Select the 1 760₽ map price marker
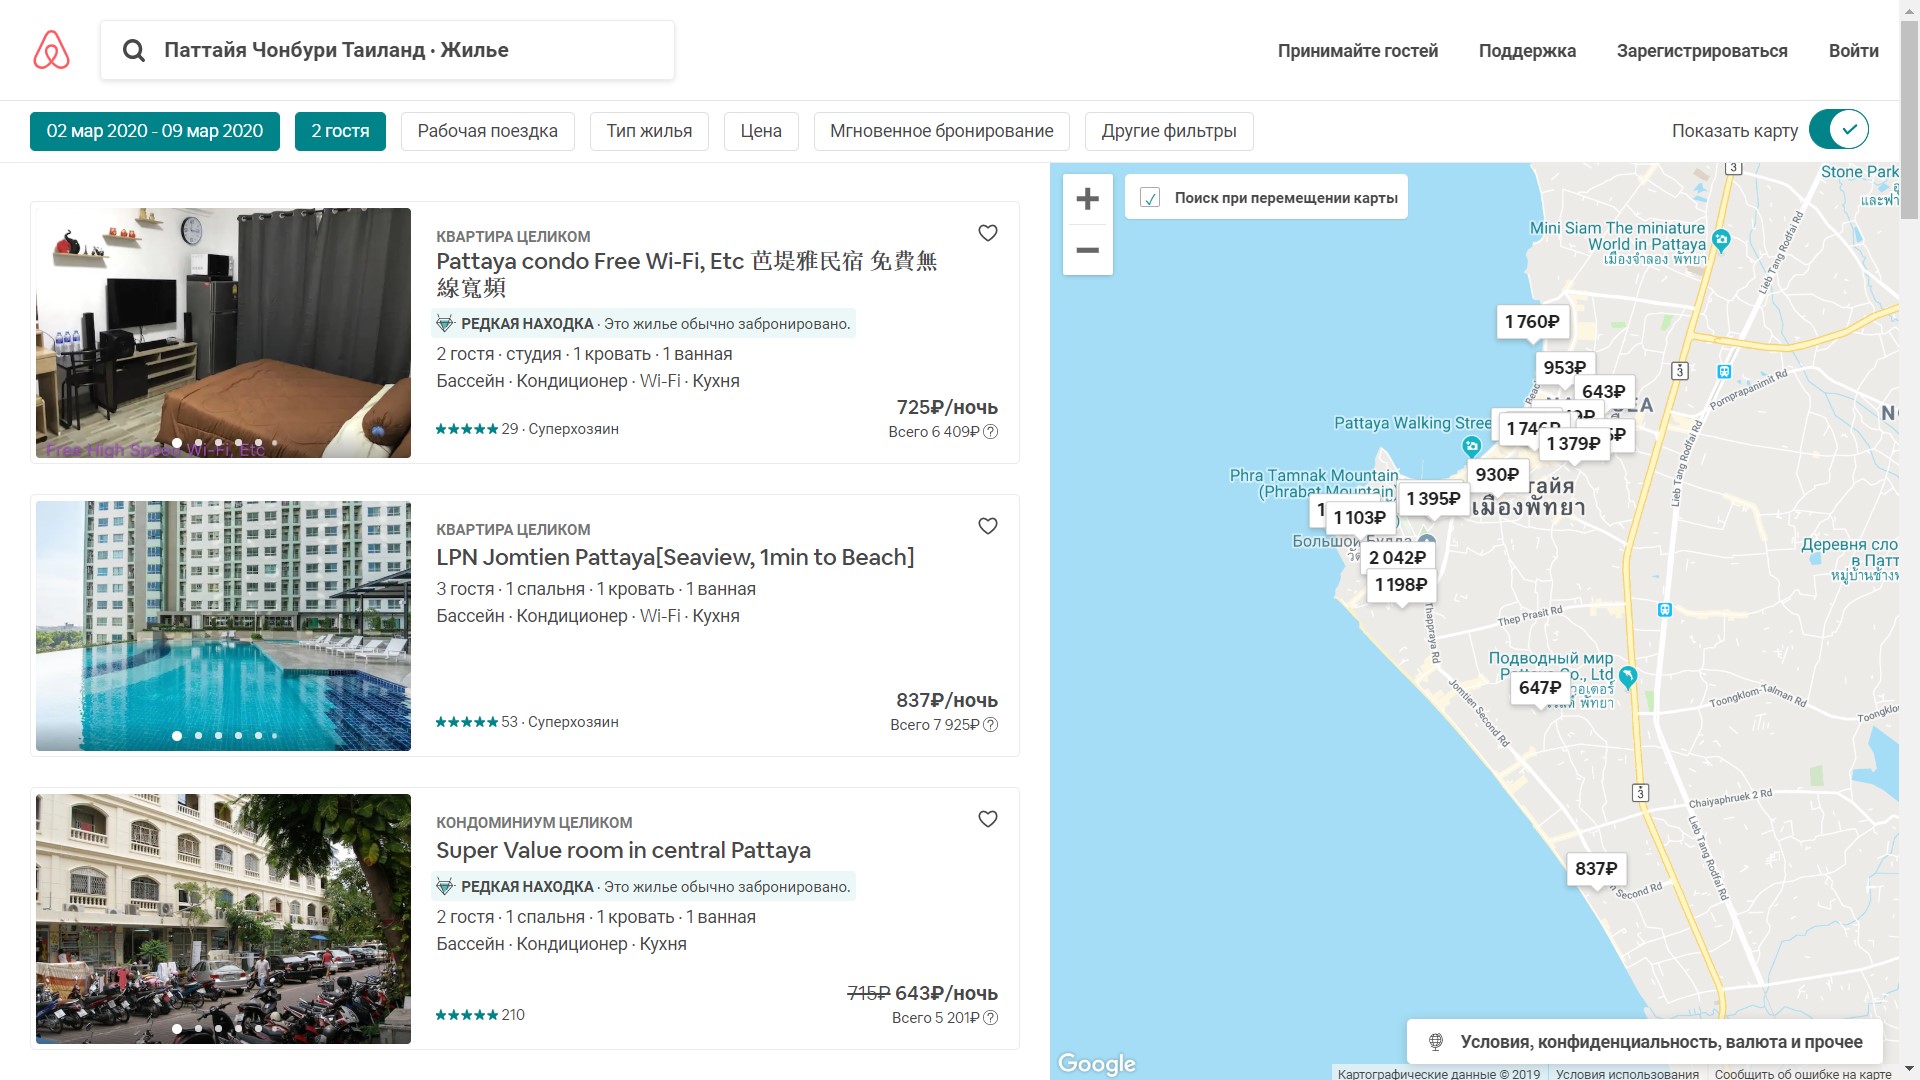The width and height of the screenshot is (1920, 1080). (1532, 322)
